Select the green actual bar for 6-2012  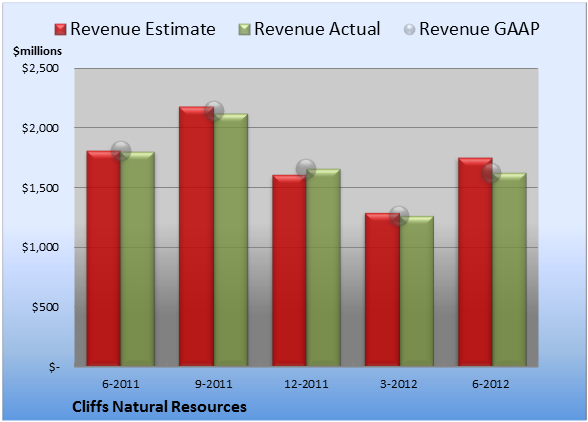(x=509, y=269)
